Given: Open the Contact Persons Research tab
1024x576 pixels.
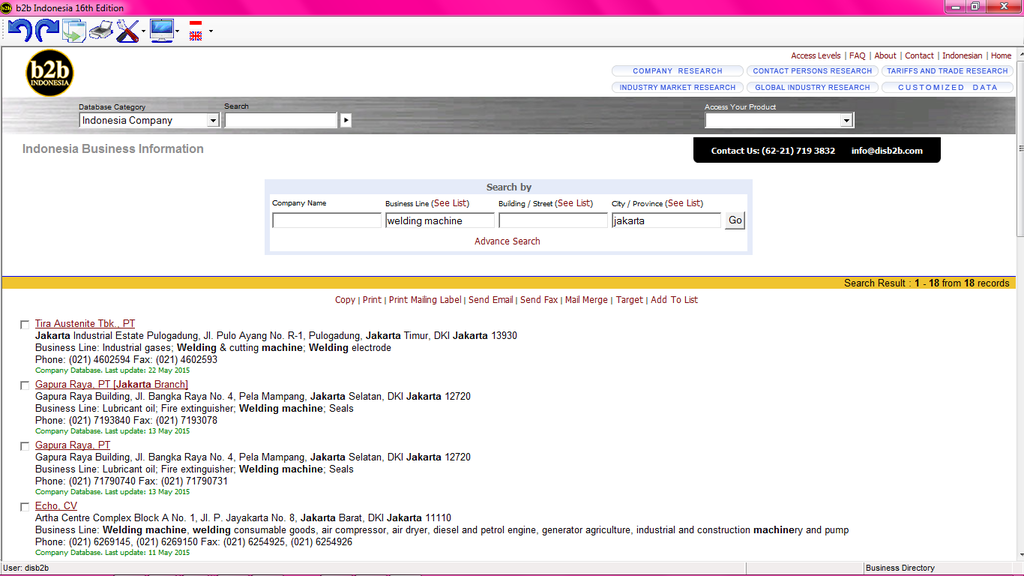Looking at the screenshot, I should (x=812, y=71).
